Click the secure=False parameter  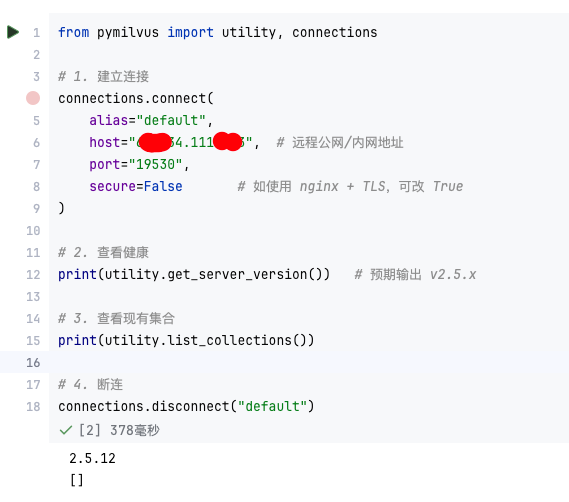(x=136, y=186)
